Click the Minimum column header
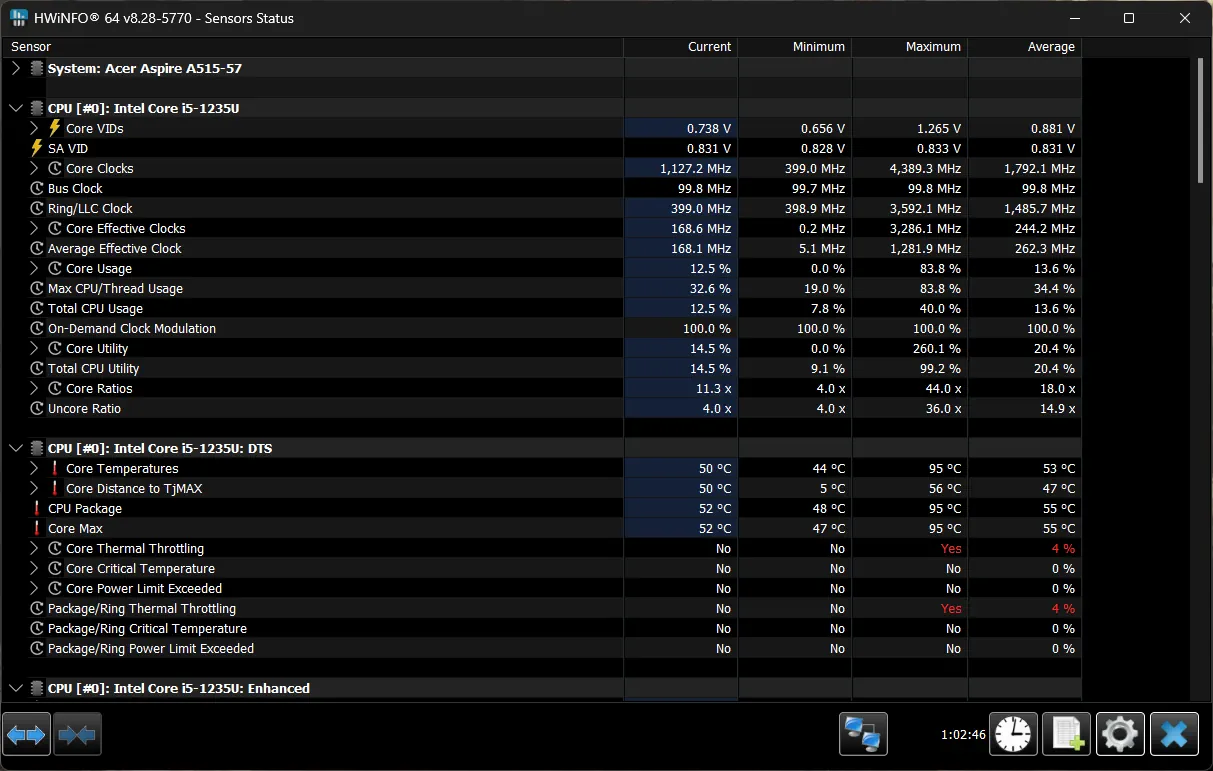The image size is (1213, 771). click(795, 47)
